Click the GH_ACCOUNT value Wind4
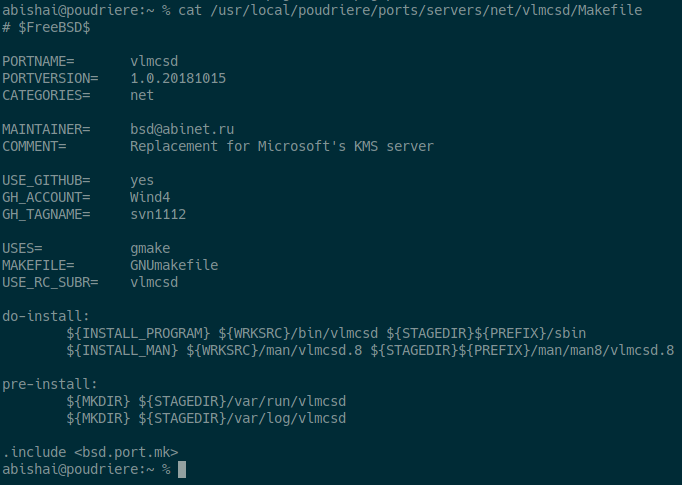The image size is (682, 485). [150, 197]
